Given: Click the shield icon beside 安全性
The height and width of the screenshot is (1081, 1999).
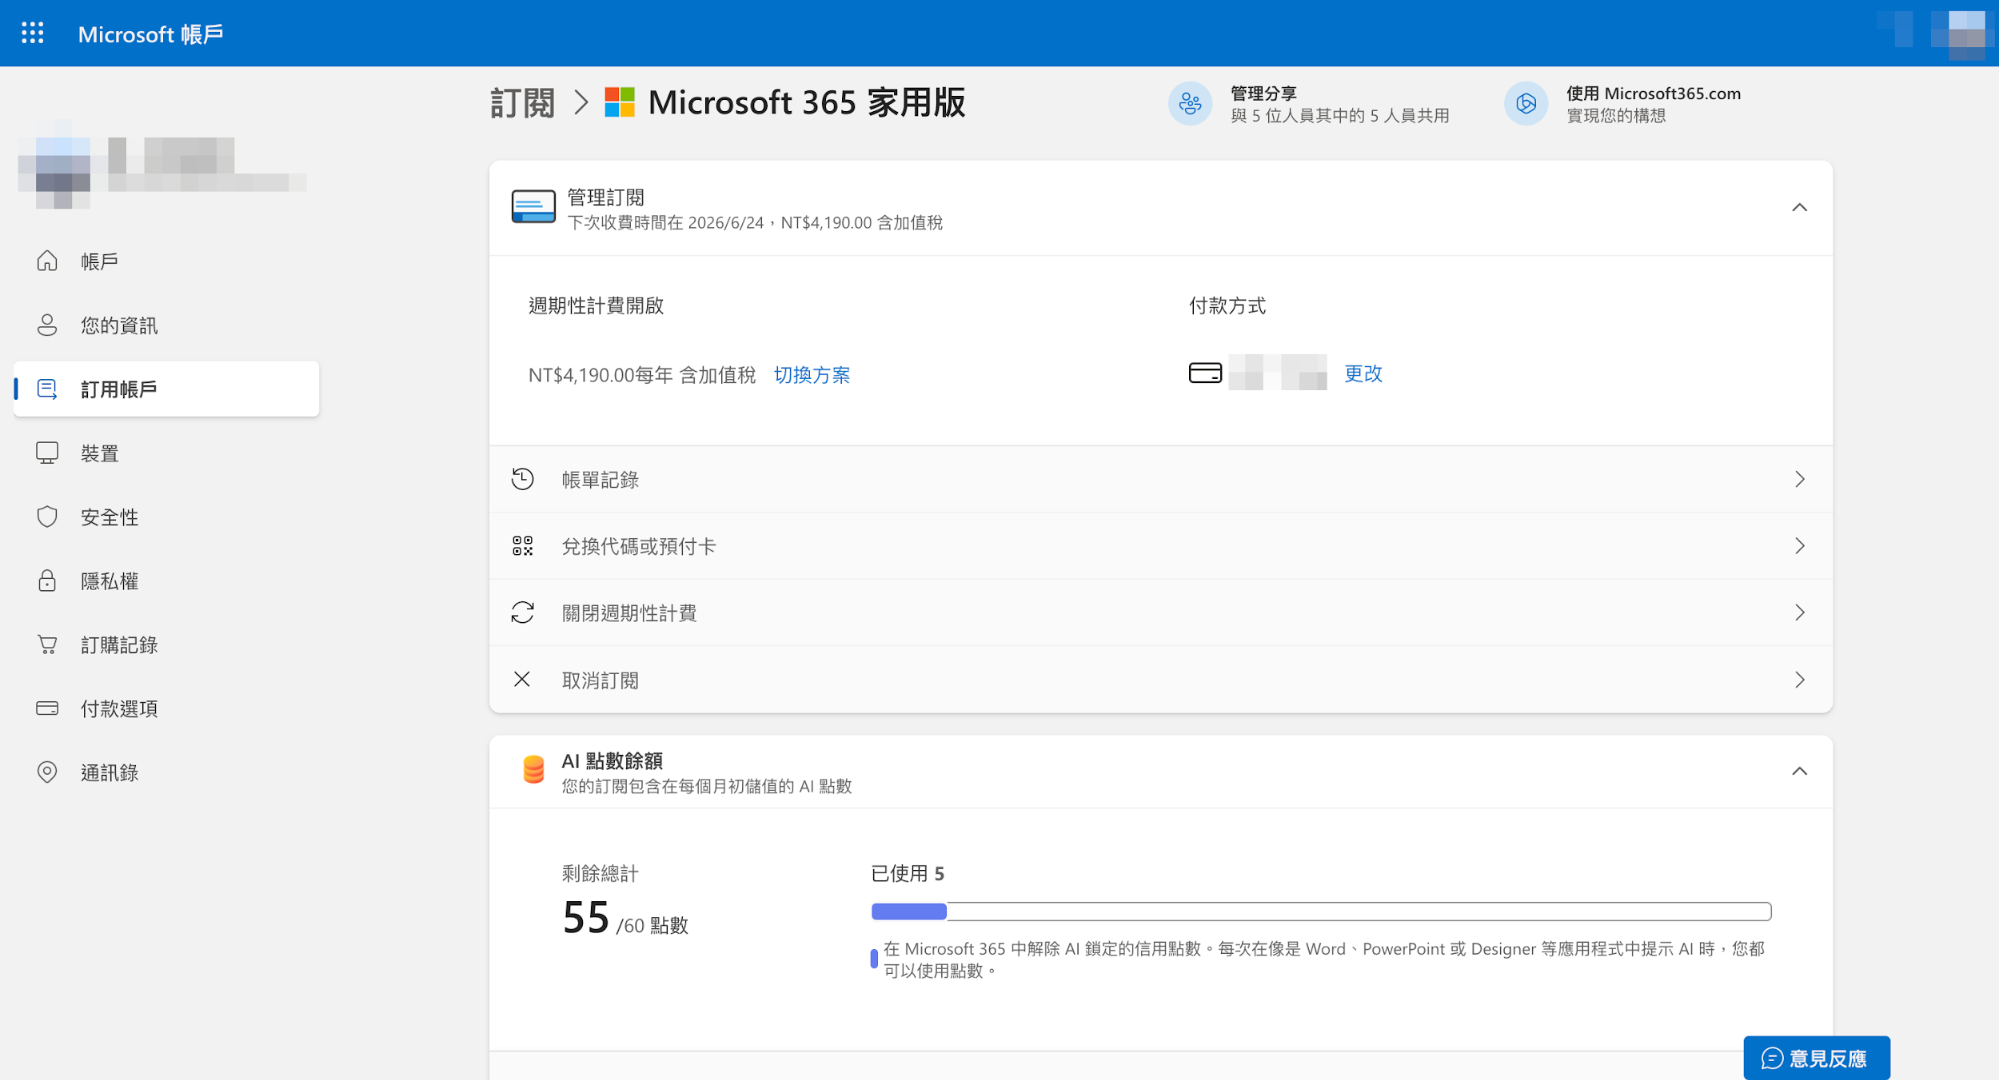Looking at the screenshot, I should pyautogui.click(x=47, y=517).
